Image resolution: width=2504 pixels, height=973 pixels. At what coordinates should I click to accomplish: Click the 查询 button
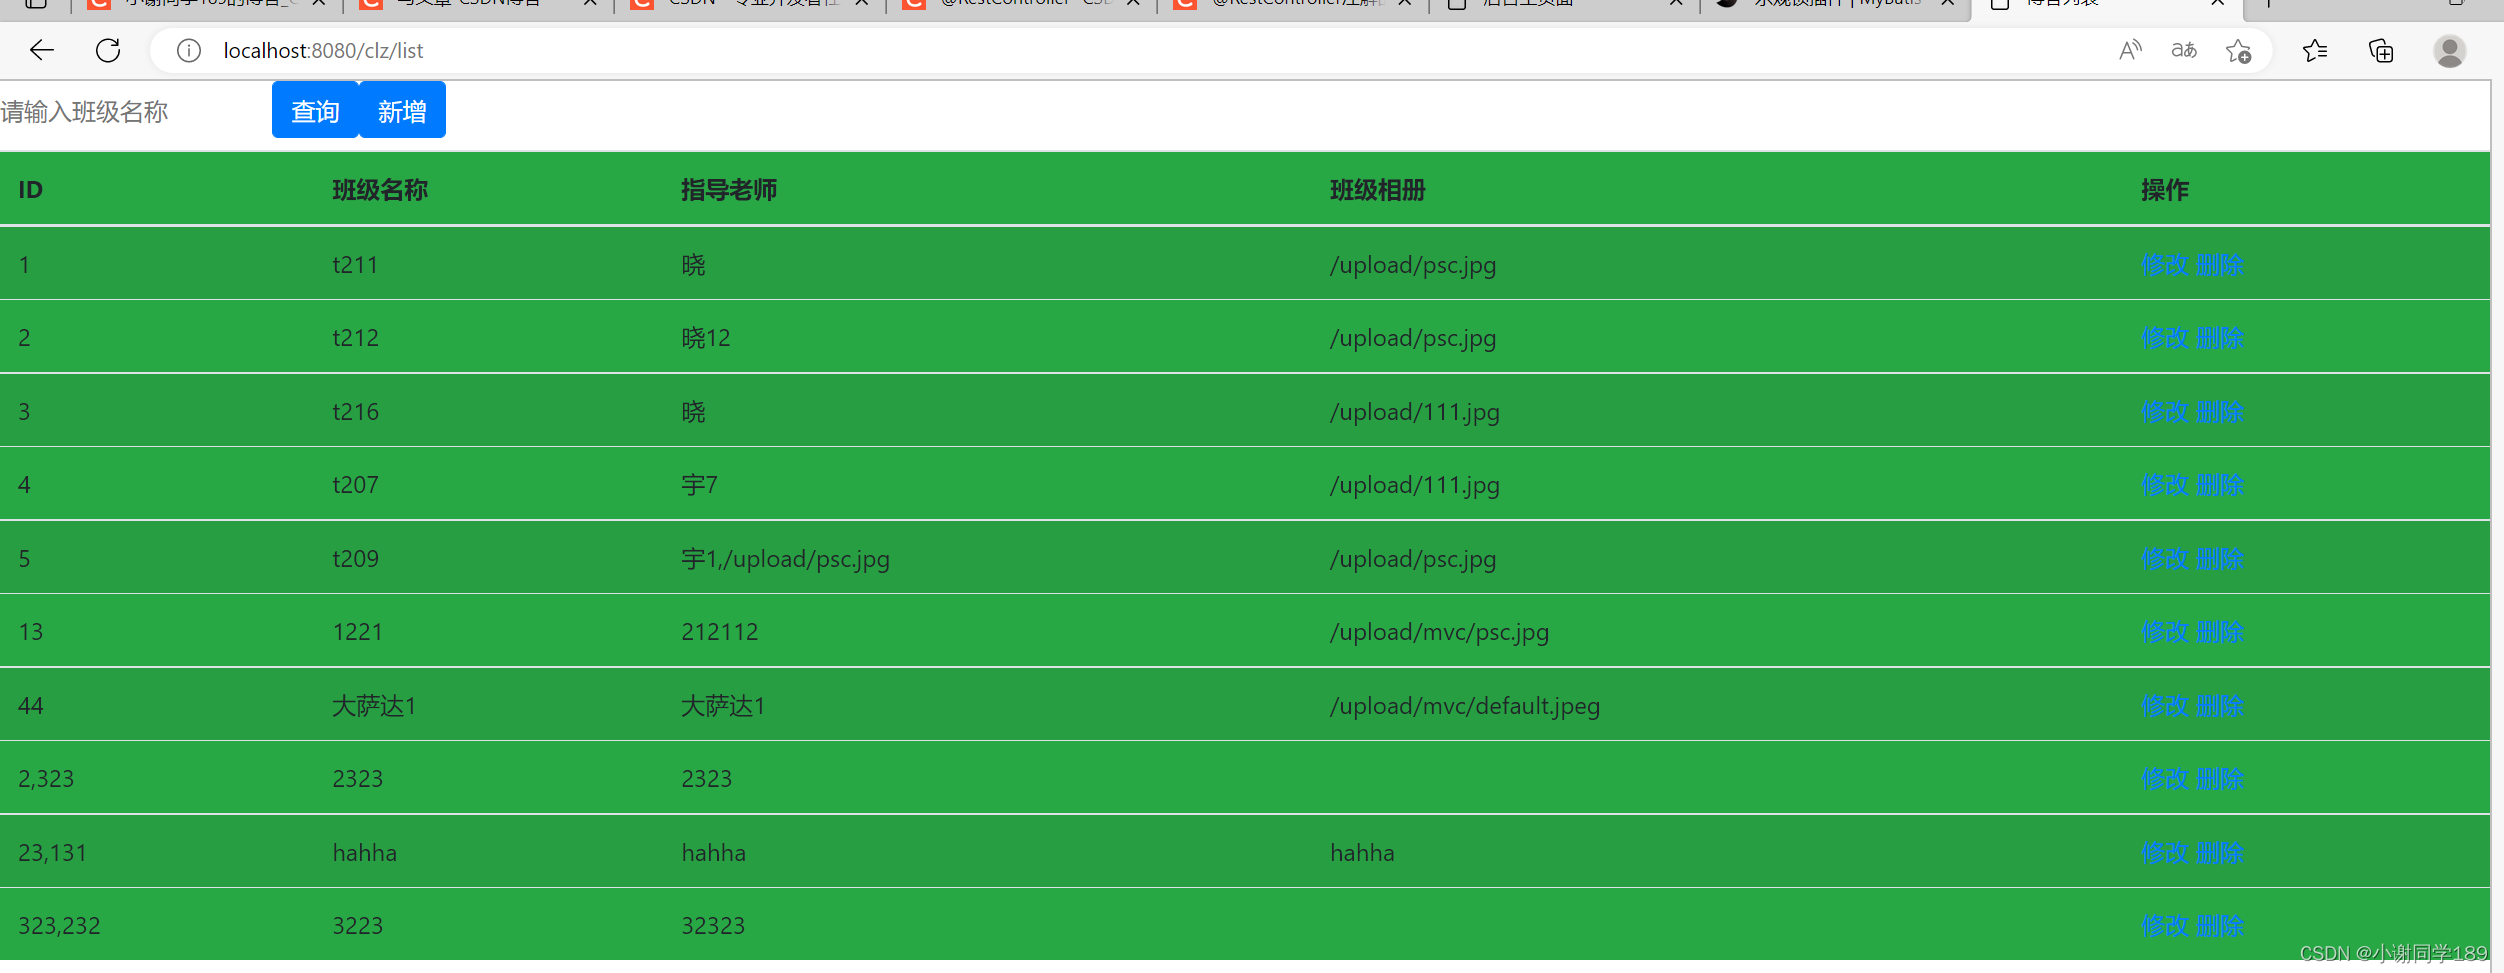315,111
